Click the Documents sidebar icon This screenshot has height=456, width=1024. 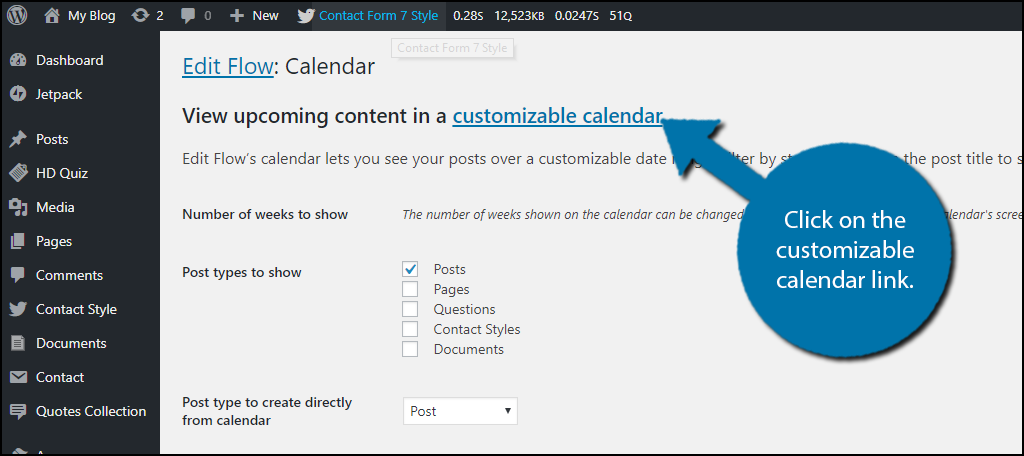tap(18, 343)
